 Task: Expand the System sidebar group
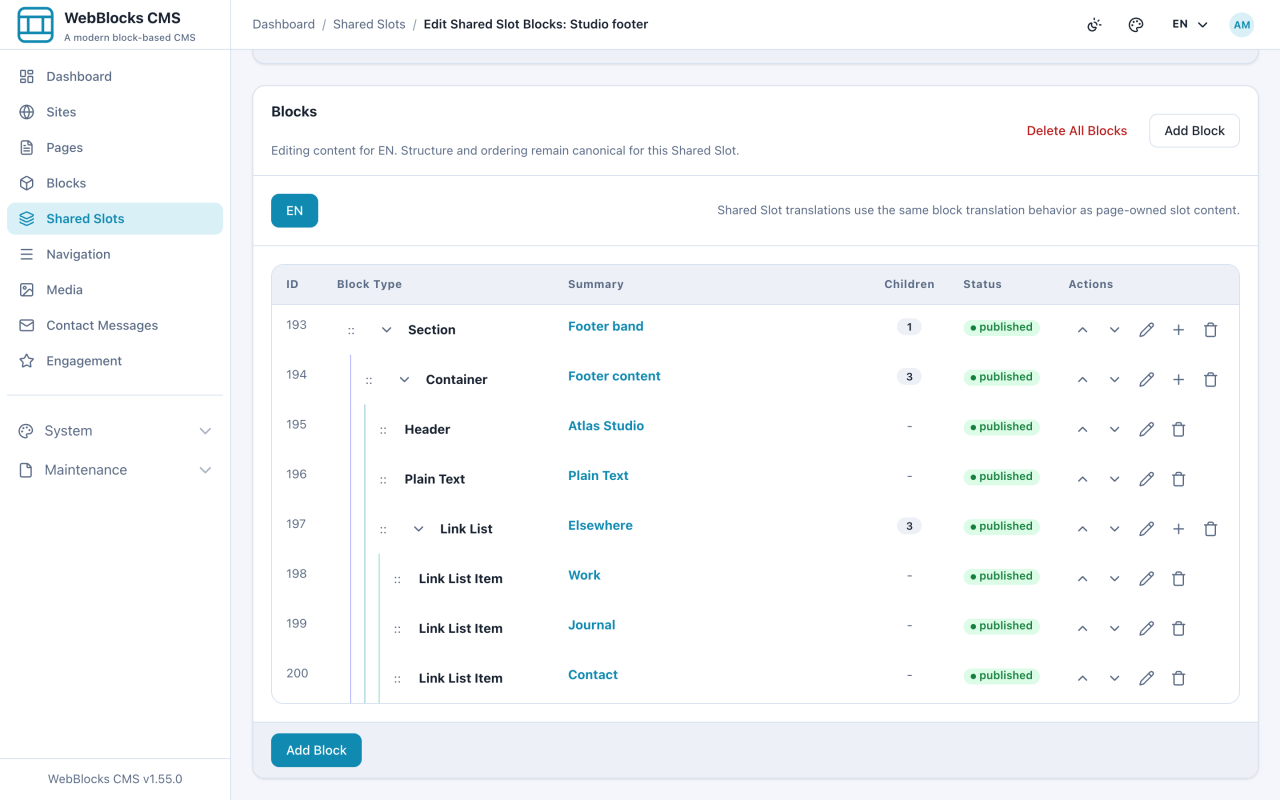[115, 431]
